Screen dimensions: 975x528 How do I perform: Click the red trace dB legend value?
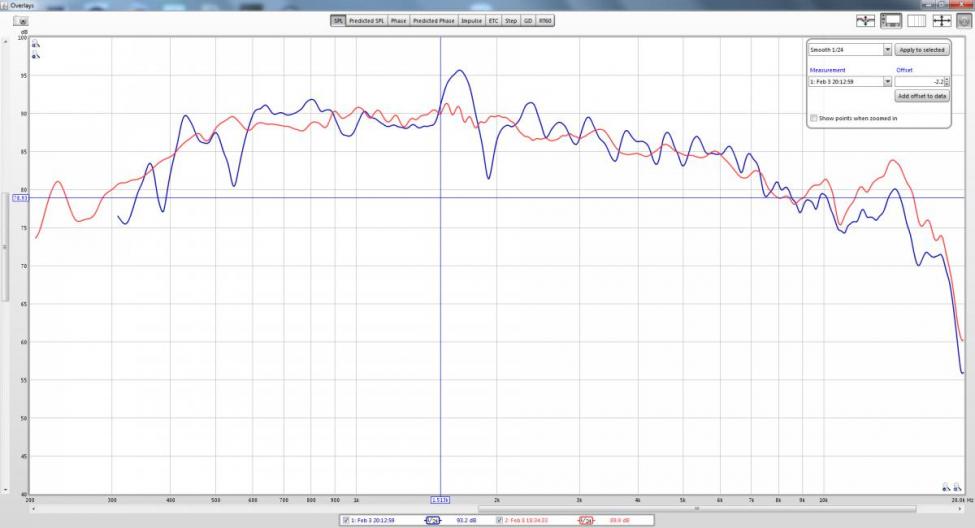(x=619, y=520)
